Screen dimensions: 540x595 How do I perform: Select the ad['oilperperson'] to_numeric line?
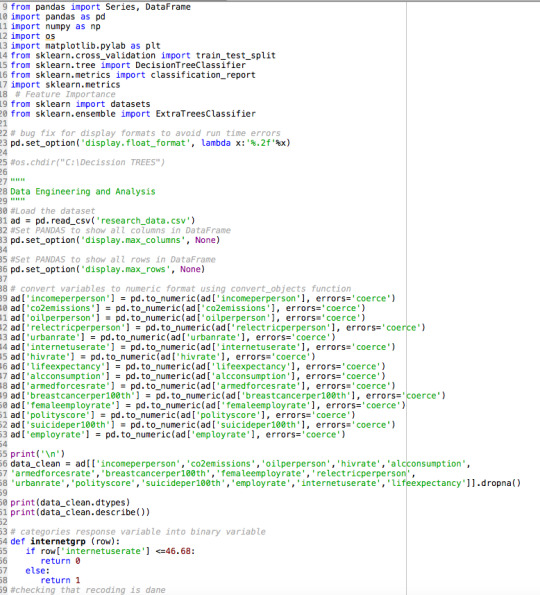coord(188,318)
